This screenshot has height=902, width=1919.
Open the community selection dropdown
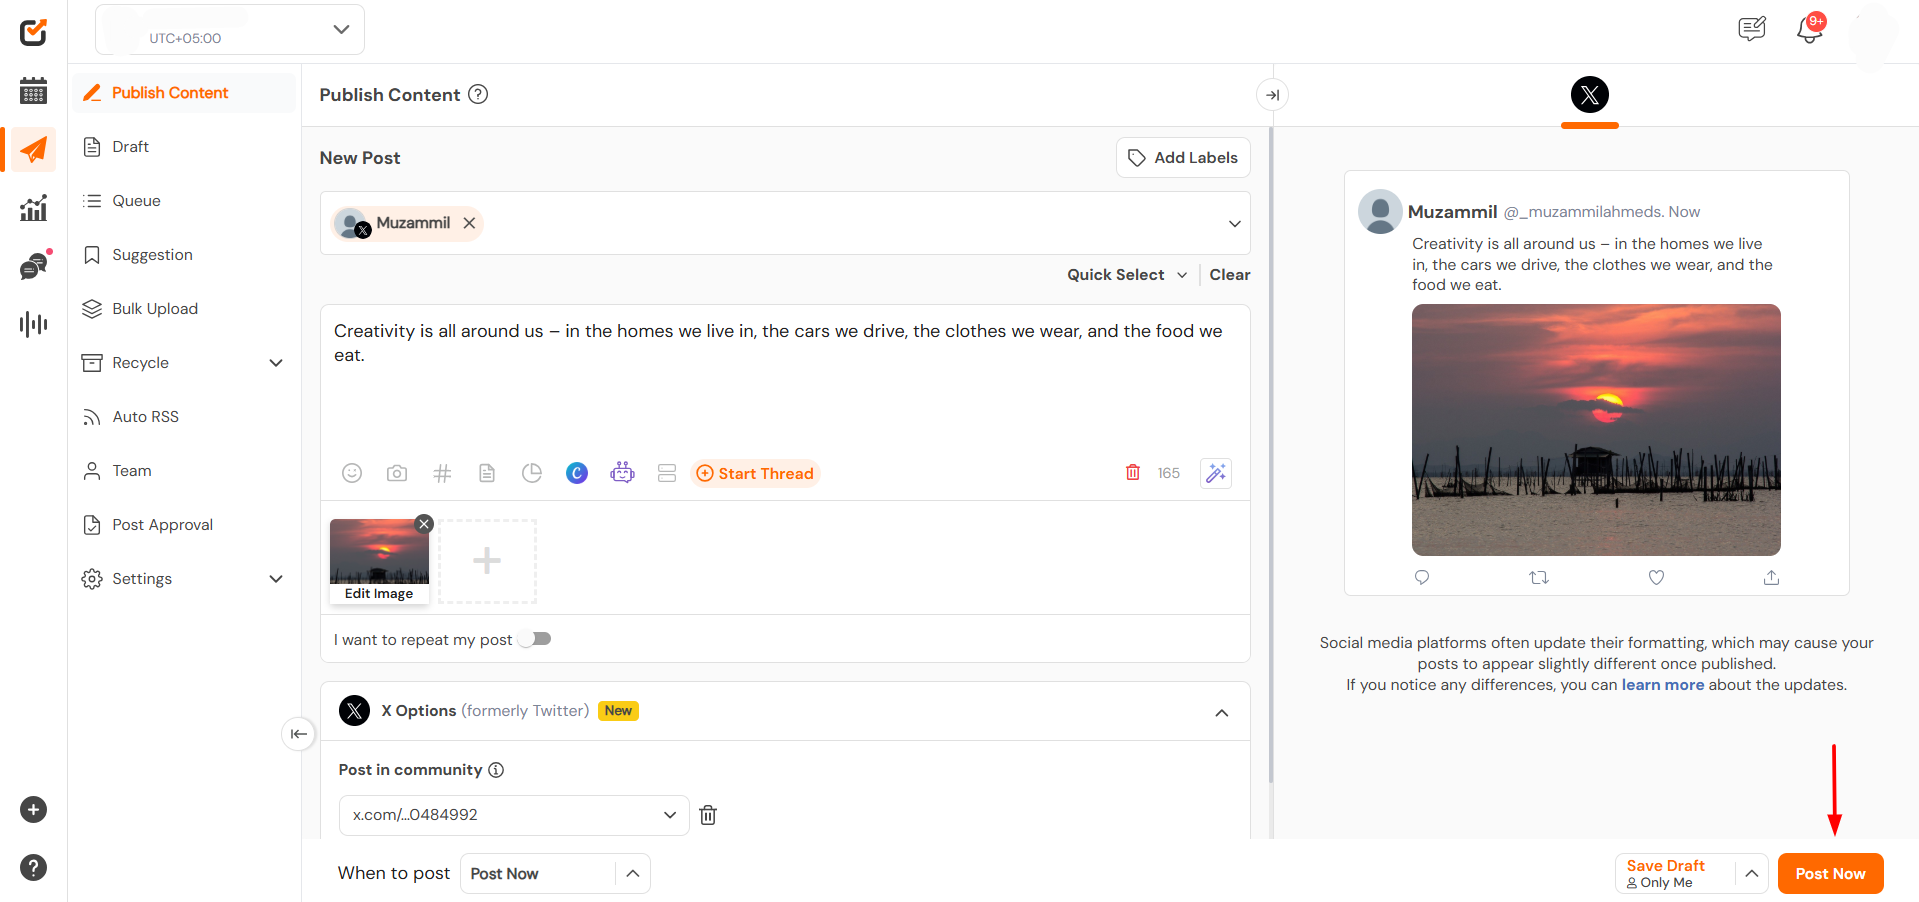pos(514,815)
